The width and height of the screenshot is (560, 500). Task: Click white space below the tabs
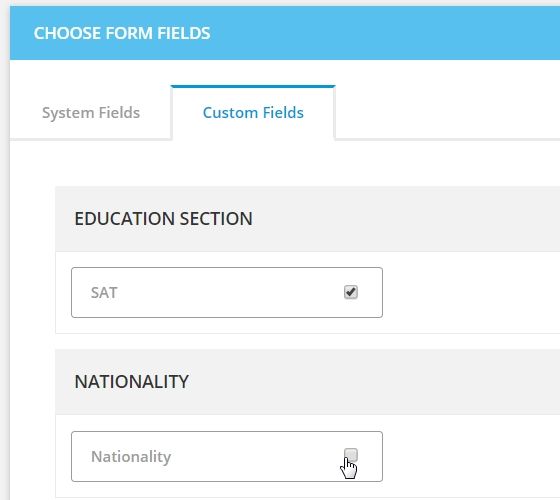285,162
